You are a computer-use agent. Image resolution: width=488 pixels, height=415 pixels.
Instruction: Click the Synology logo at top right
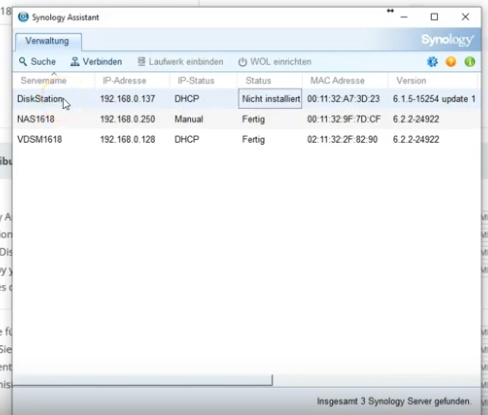point(447,40)
